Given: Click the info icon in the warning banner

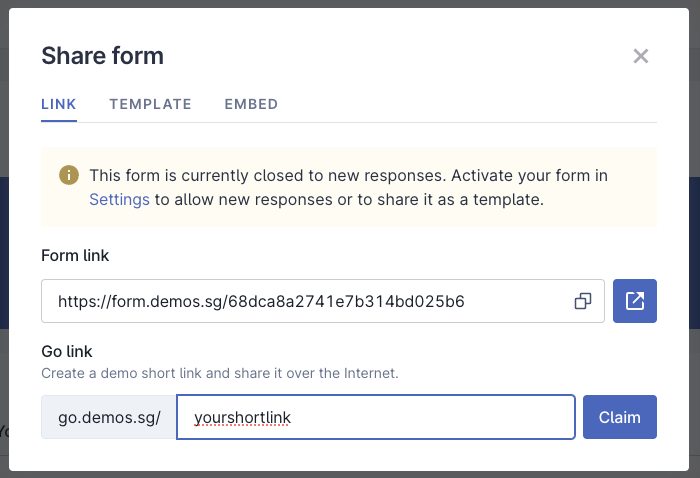Looking at the screenshot, I should (x=69, y=176).
